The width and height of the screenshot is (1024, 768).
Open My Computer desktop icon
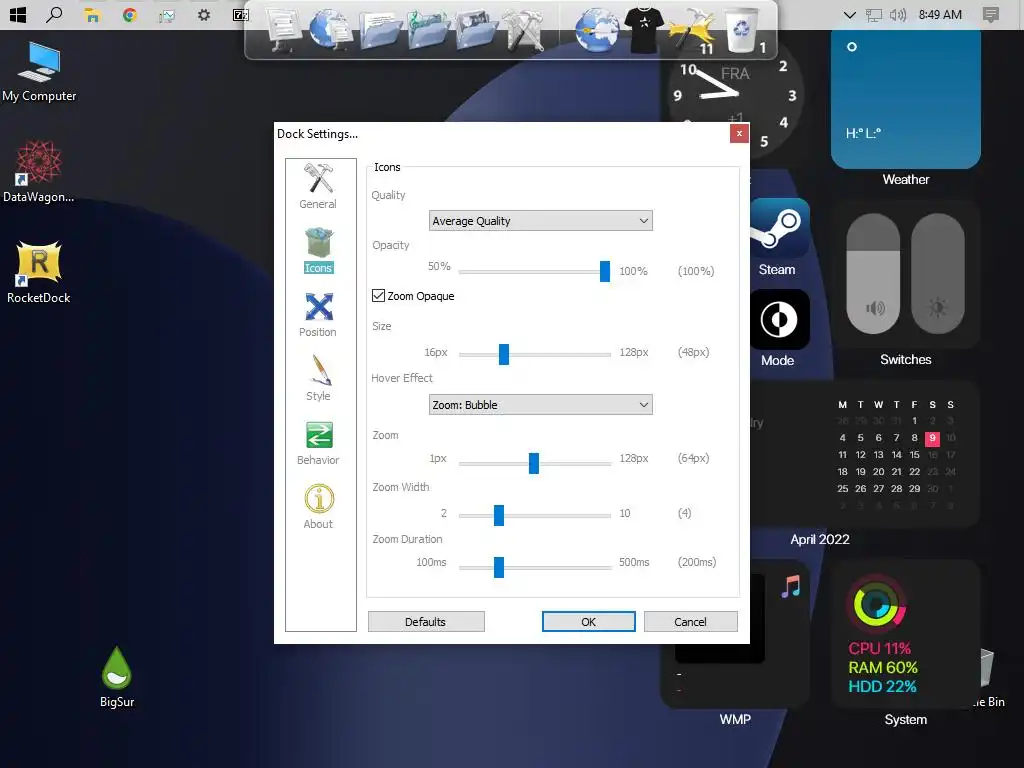pyautogui.click(x=39, y=72)
